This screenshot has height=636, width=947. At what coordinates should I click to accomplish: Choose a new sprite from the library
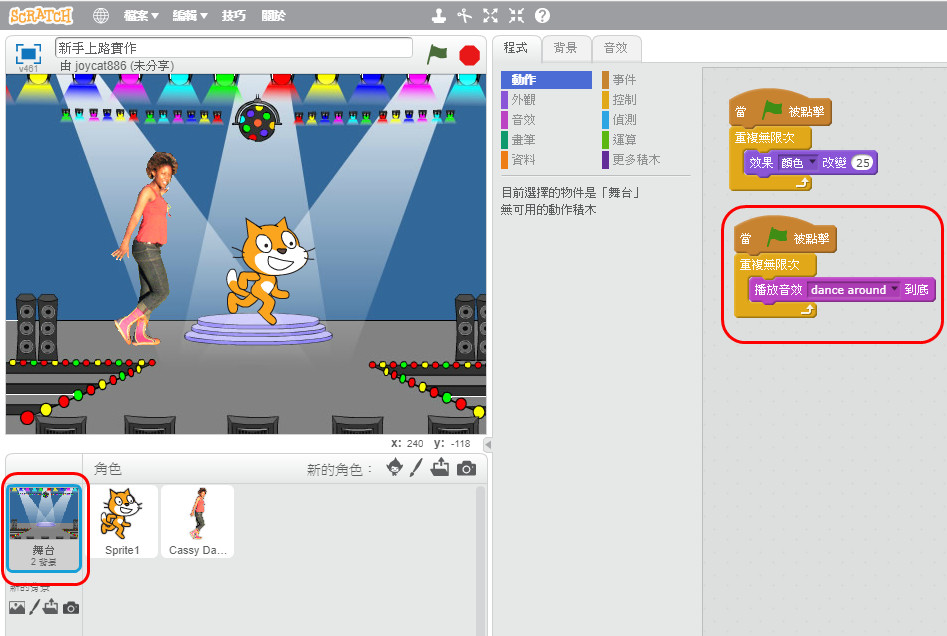[x=394, y=467]
